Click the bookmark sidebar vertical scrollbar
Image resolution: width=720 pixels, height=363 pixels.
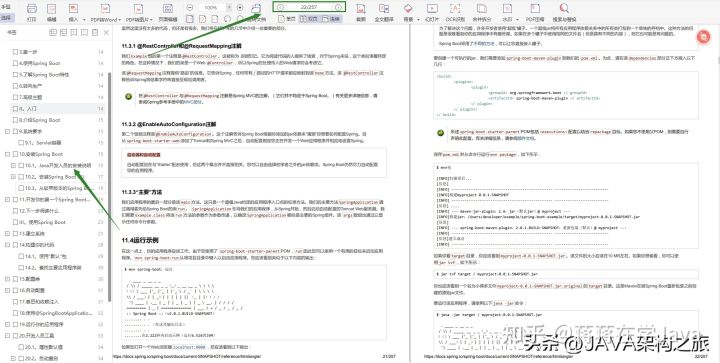110,187
